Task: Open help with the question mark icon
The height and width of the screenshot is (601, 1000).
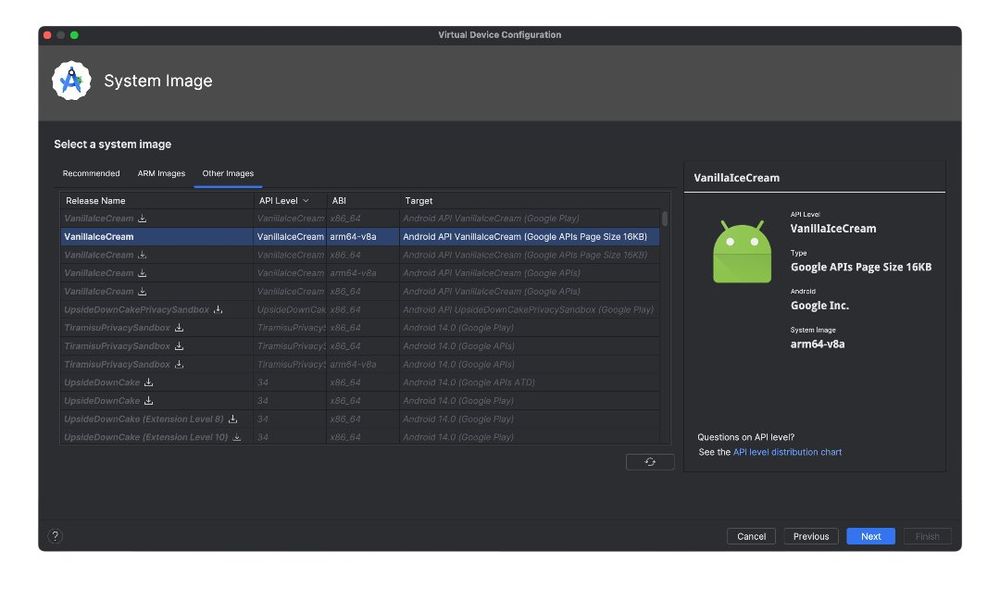Action: (55, 536)
